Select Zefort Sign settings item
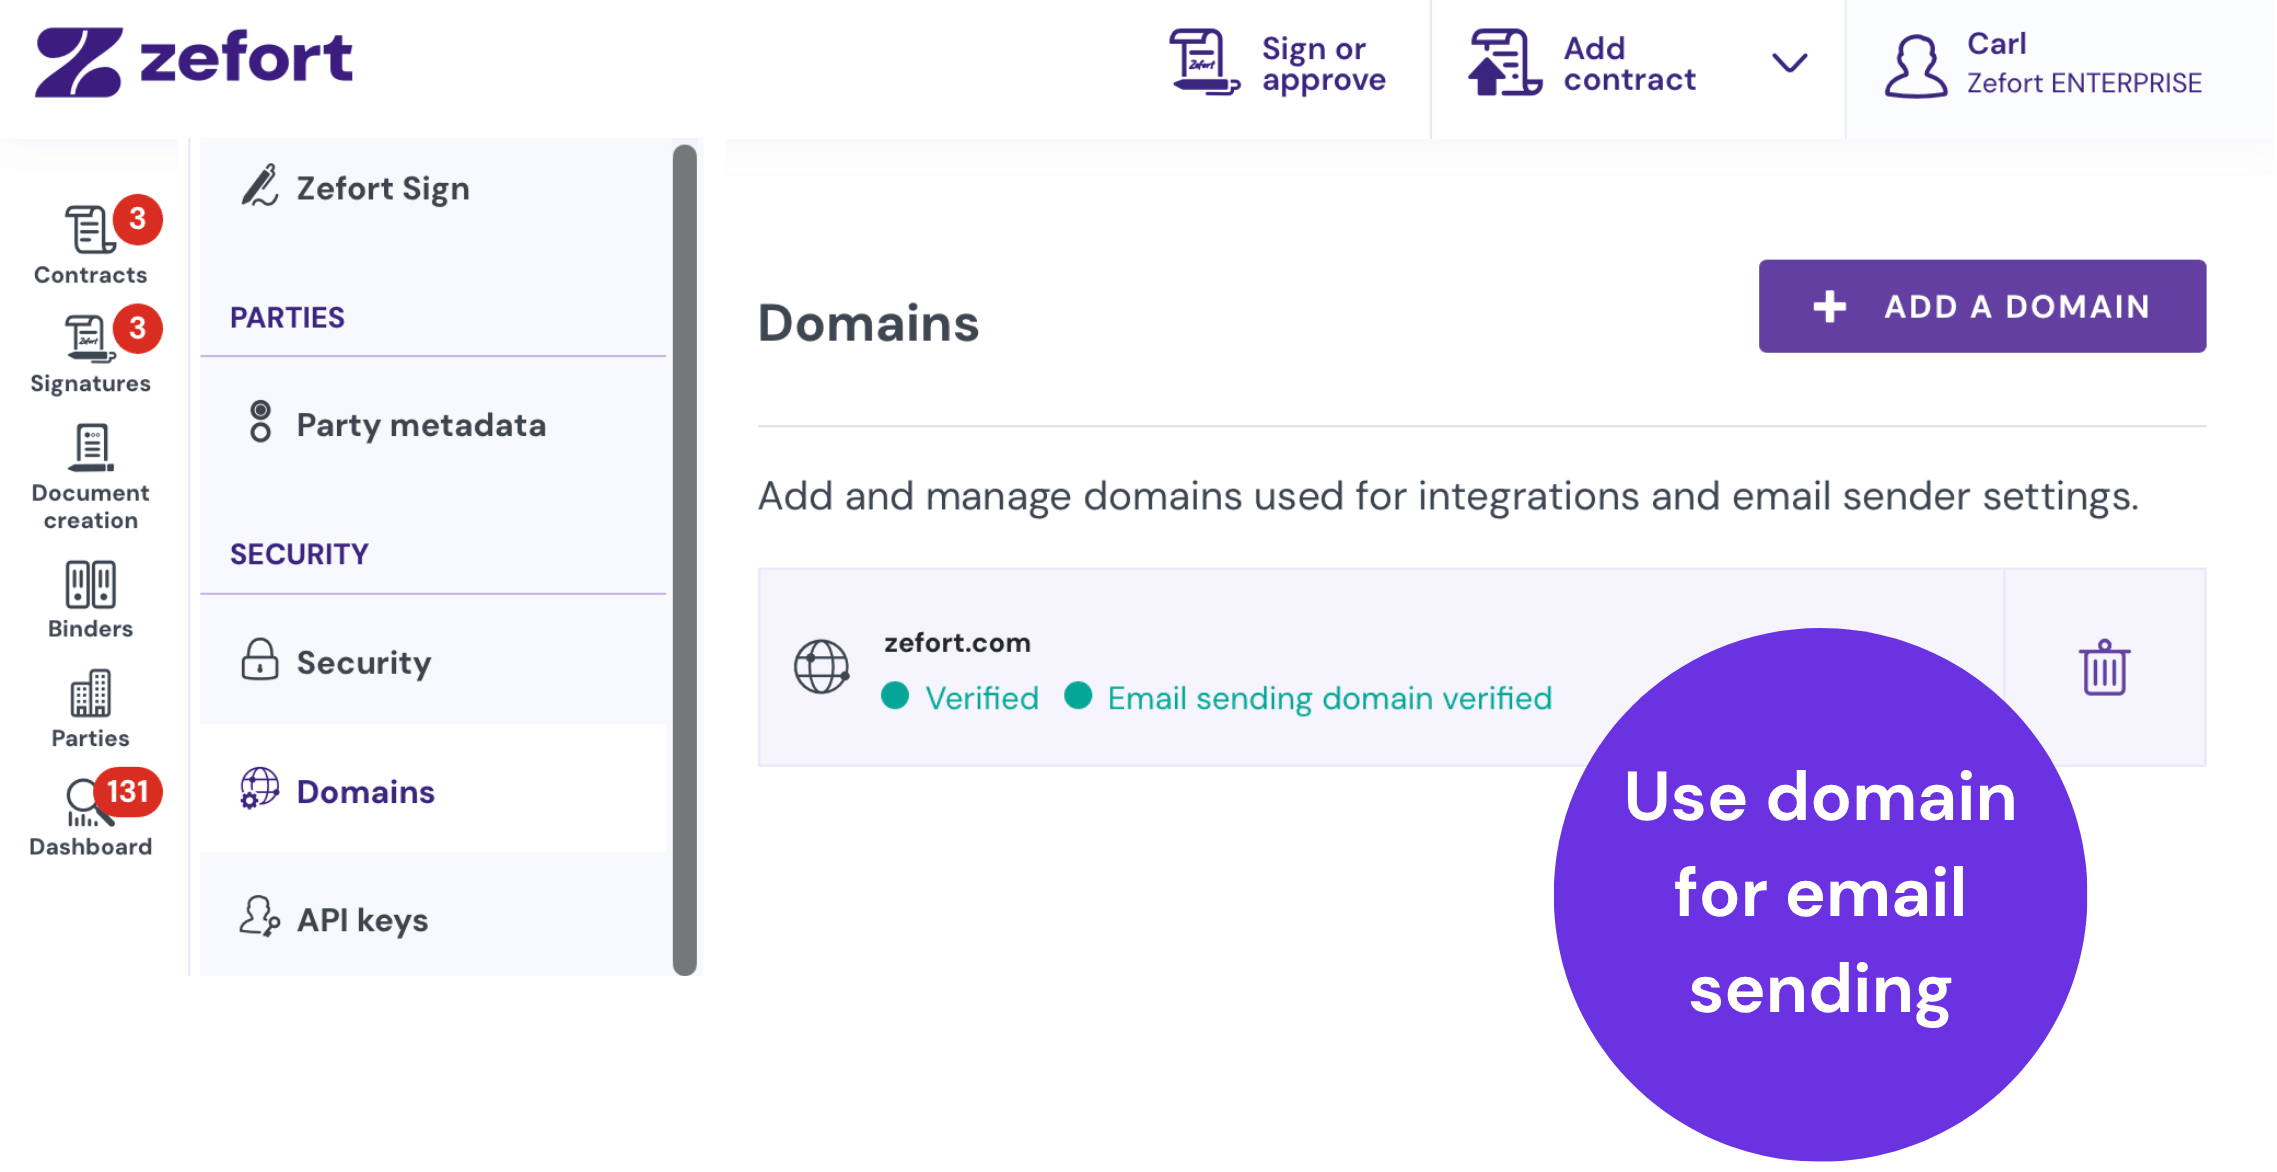 [433, 188]
